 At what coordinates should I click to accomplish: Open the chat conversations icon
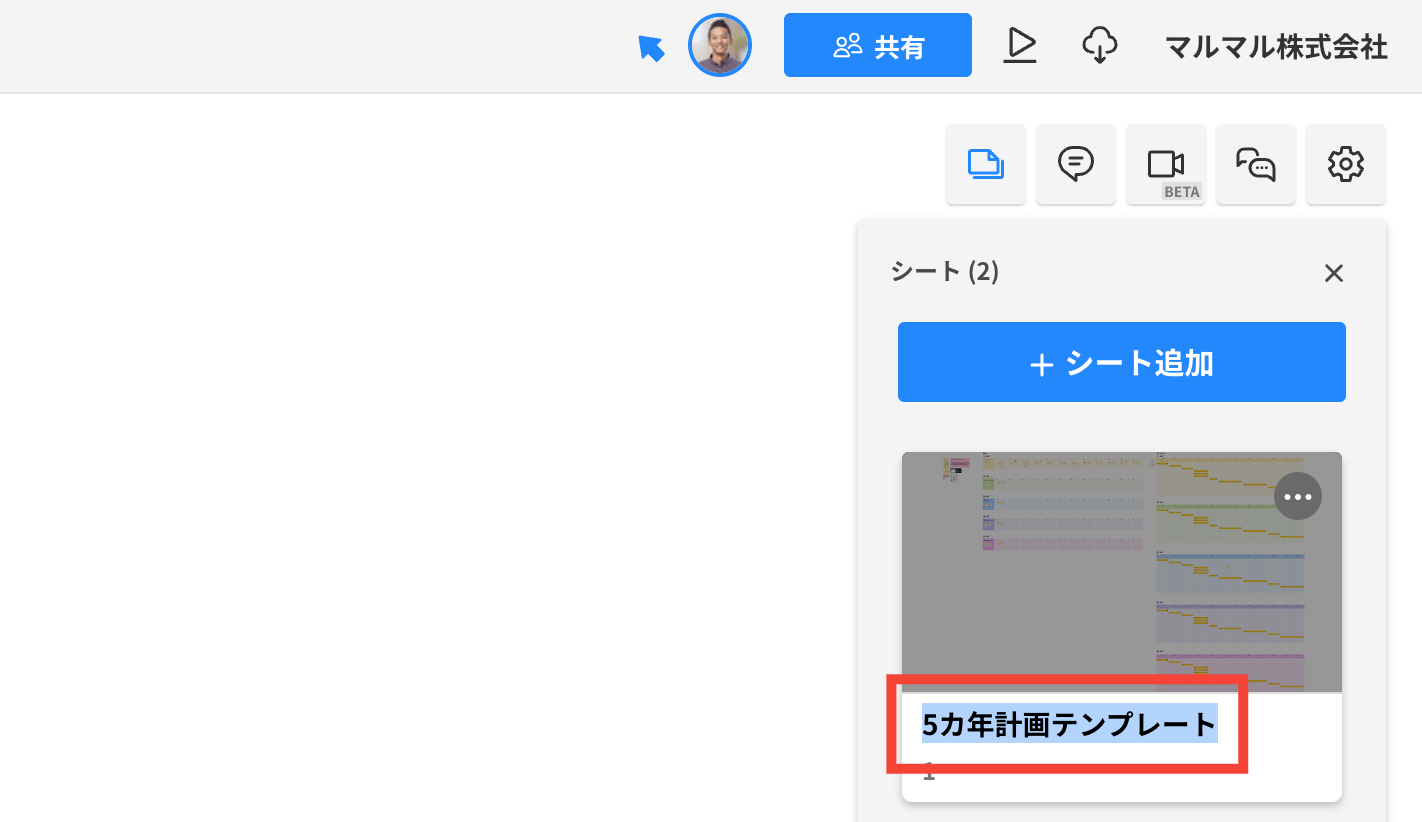click(1256, 164)
